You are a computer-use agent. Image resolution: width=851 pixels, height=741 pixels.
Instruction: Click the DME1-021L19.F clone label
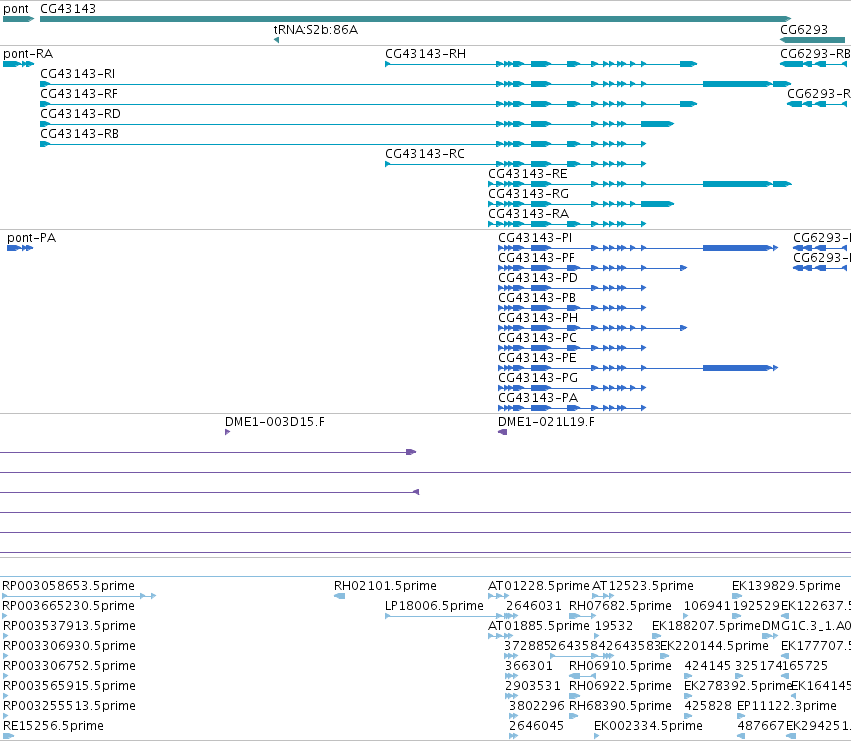point(546,422)
